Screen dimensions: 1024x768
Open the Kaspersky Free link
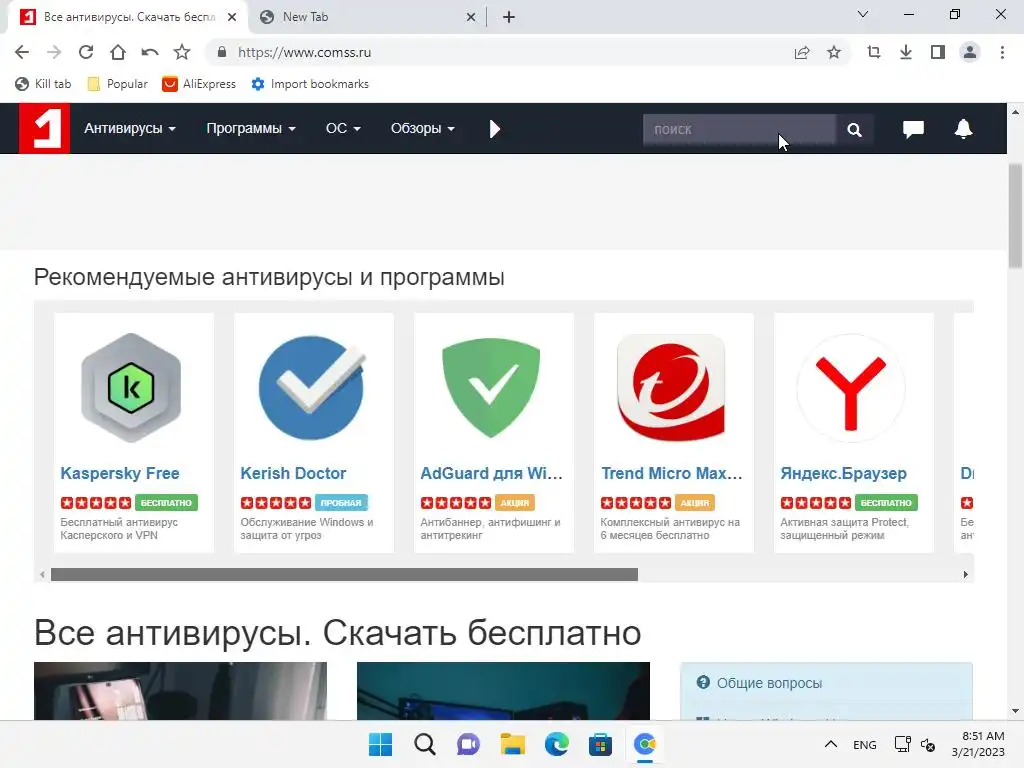tap(120, 473)
